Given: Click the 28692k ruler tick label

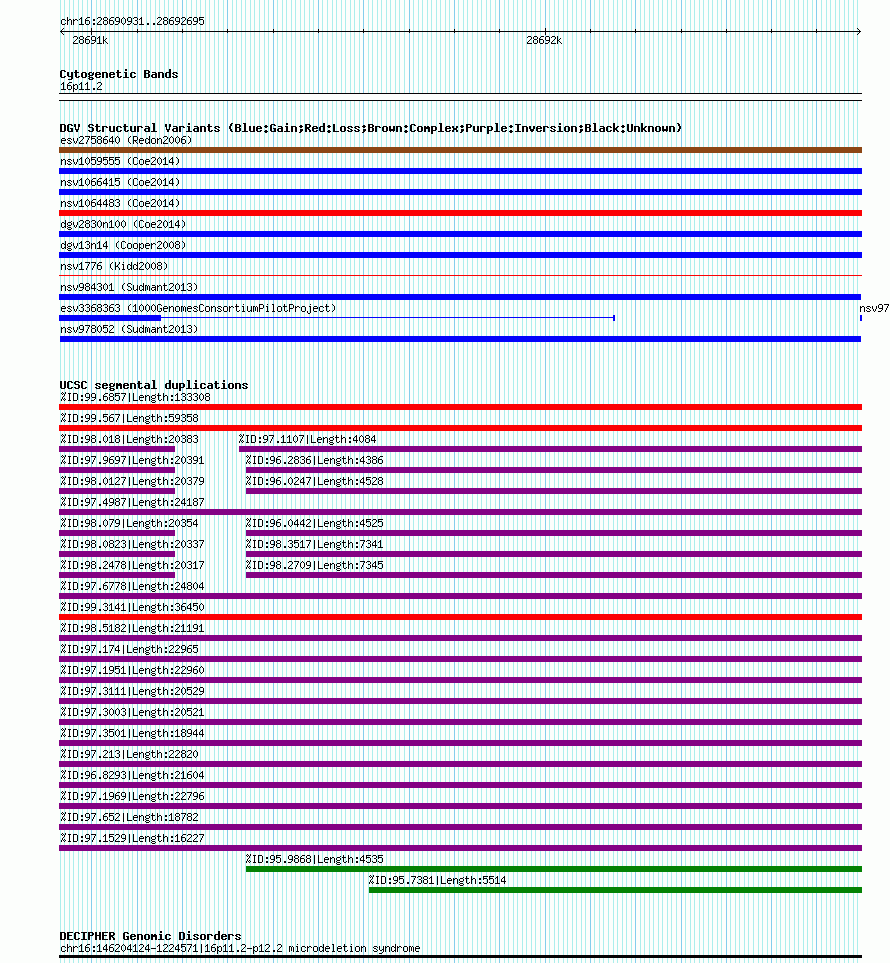Looking at the screenshot, I should click(544, 41).
